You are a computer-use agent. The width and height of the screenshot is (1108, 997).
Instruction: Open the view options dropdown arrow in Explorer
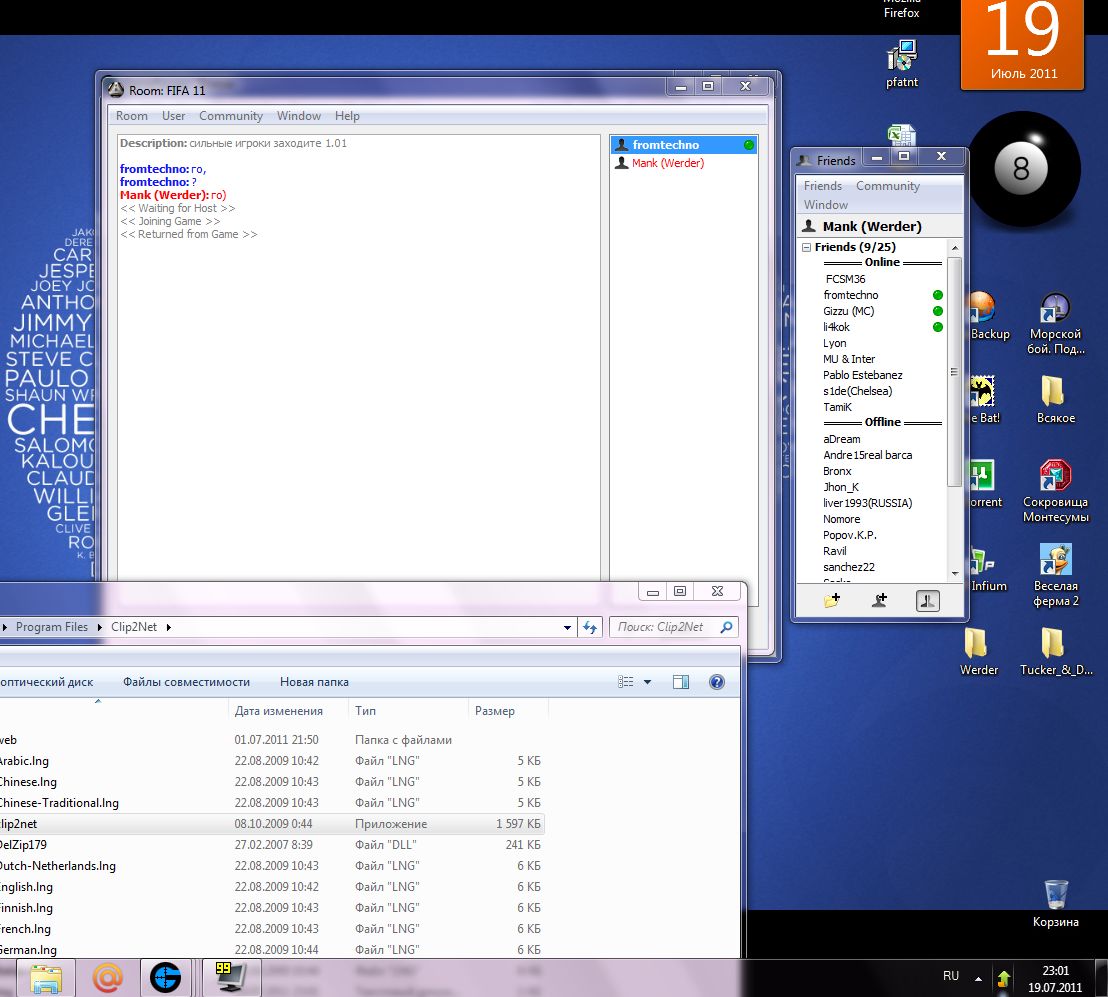[x=647, y=682]
